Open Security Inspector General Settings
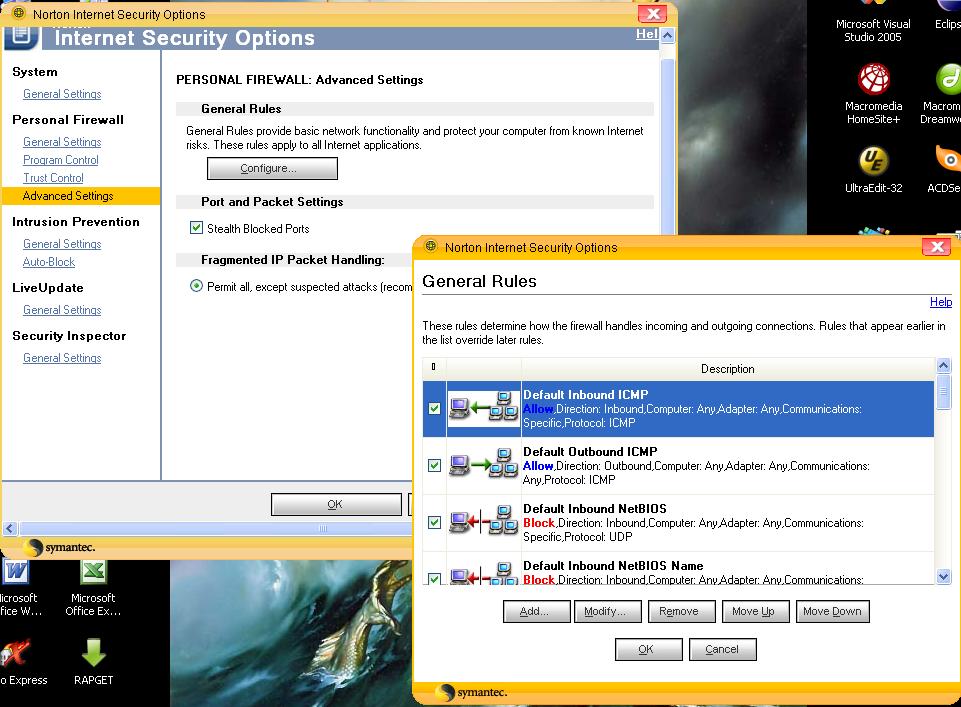 (62, 358)
